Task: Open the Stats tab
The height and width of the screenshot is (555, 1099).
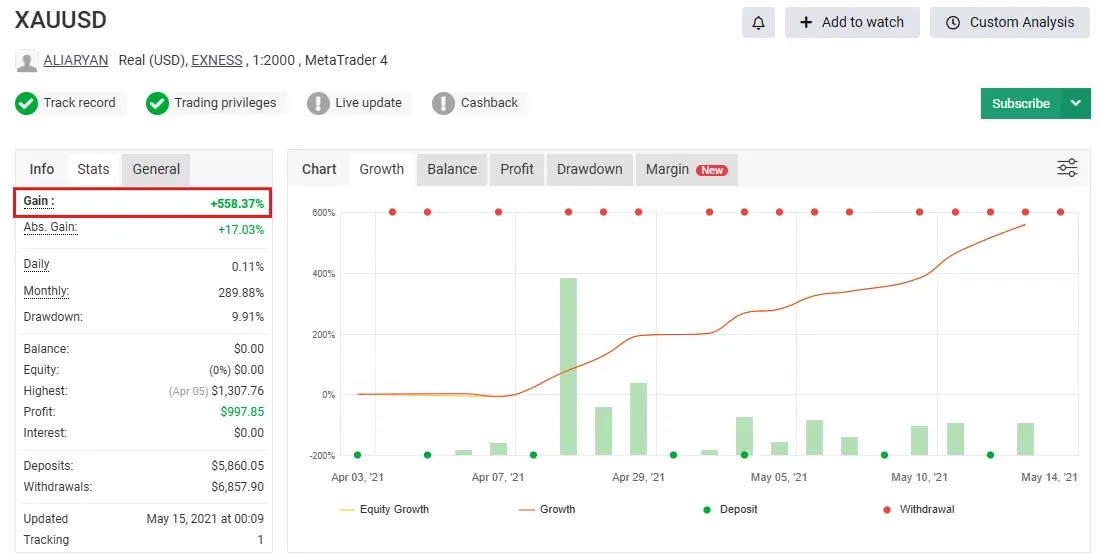Action: pyautogui.click(x=93, y=169)
